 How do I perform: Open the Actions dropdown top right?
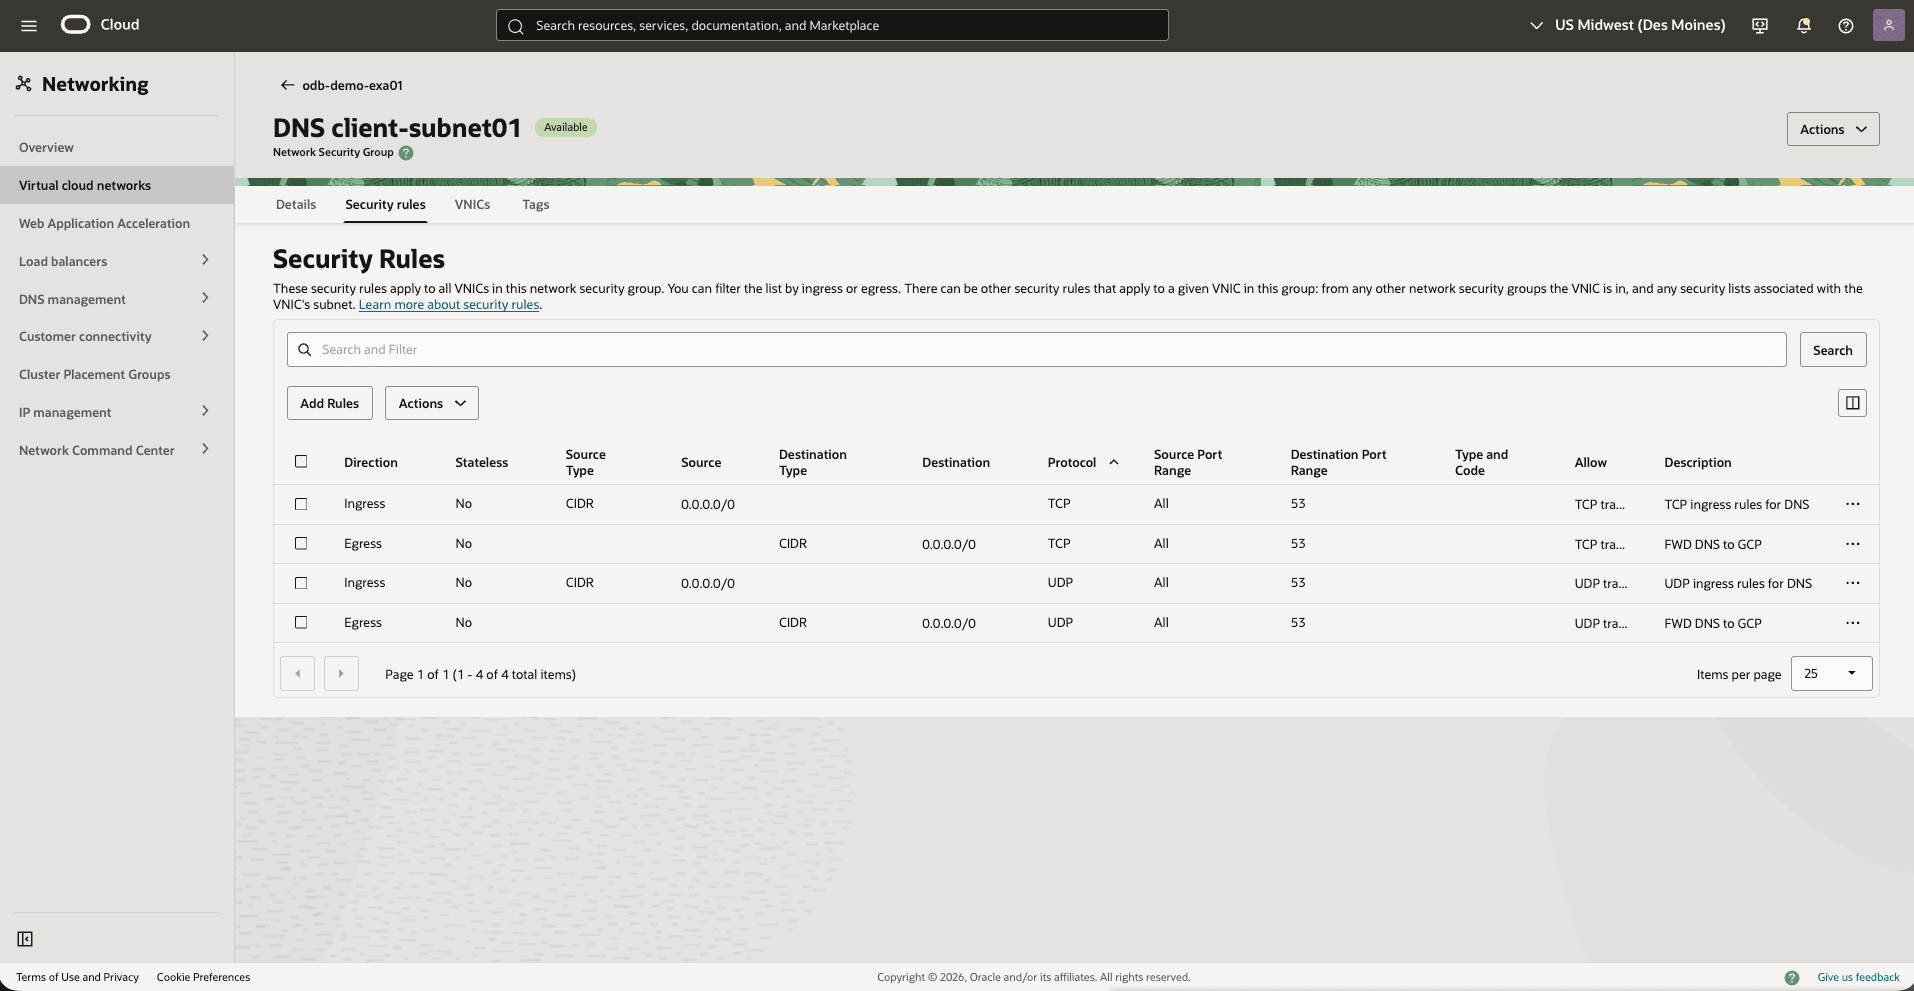pos(1832,128)
